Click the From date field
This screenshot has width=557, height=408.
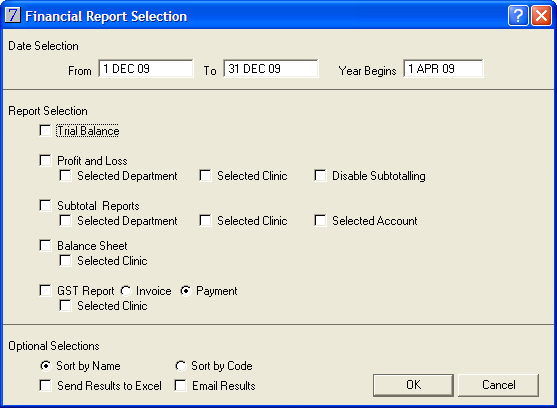point(146,69)
